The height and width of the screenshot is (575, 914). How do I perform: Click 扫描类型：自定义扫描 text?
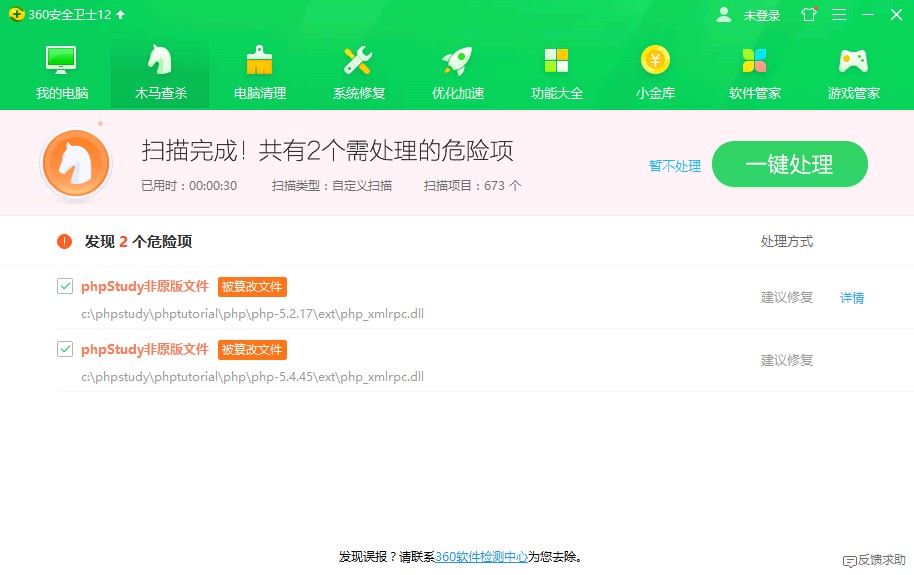tap(332, 186)
